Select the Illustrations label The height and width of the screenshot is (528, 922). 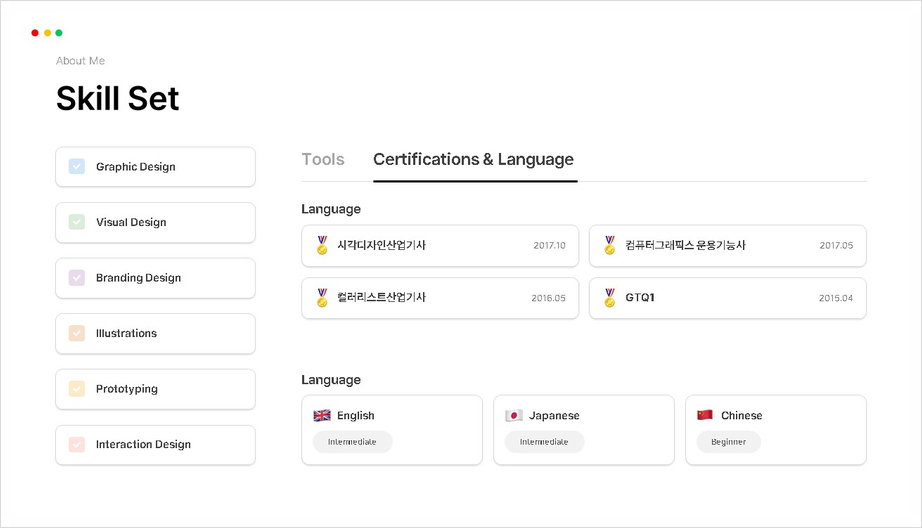click(x=126, y=333)
